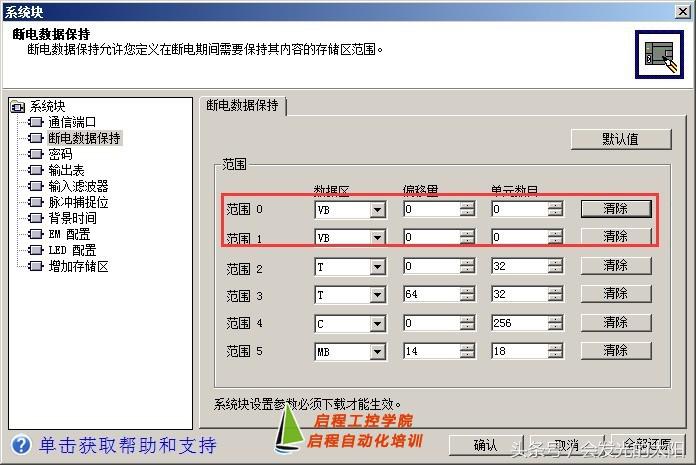Select 输入滤波器 in the tree
Image resolution: width=696 pixels, height=465 pixels.
78,186
